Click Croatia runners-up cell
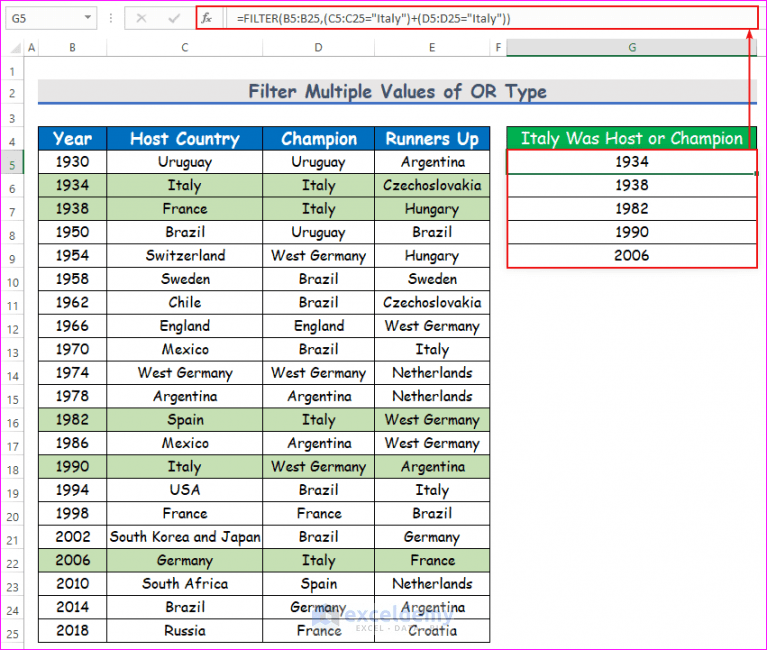The width and height of the screenshot is (767, 650). [432, 630]
